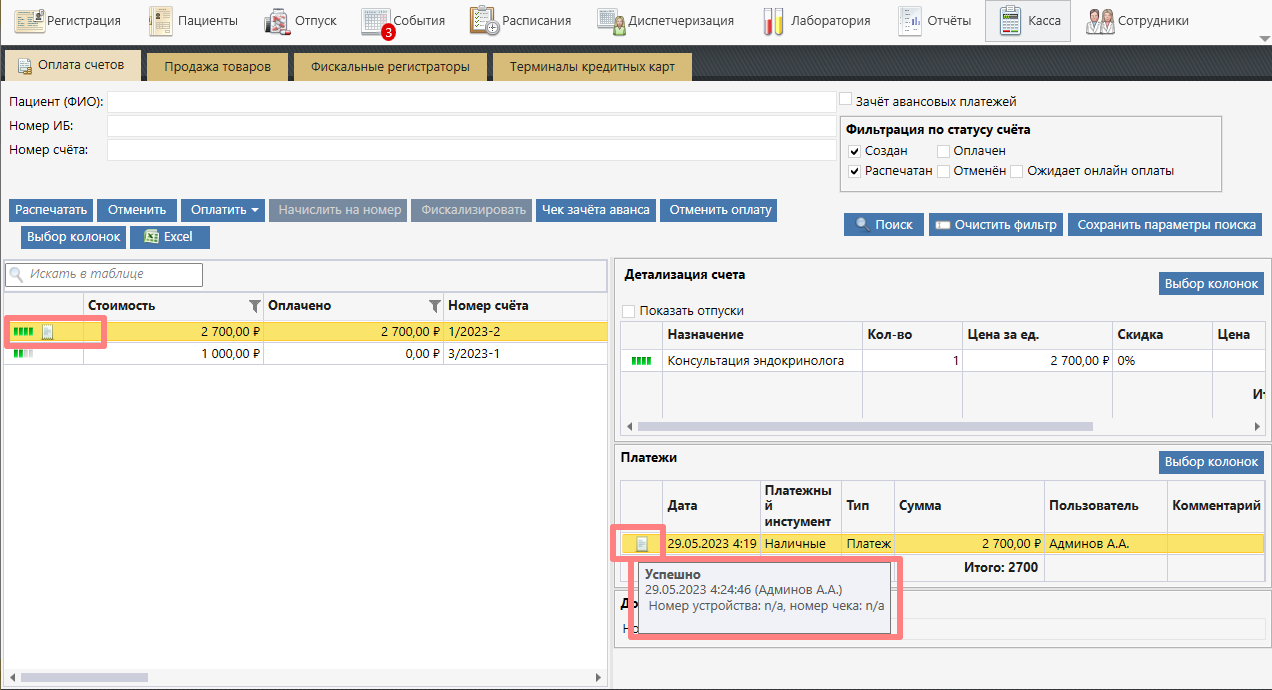Open the Отчёты module icon
The width and height of the screenshot is (1272, 690).
click(x=910, y=21)
